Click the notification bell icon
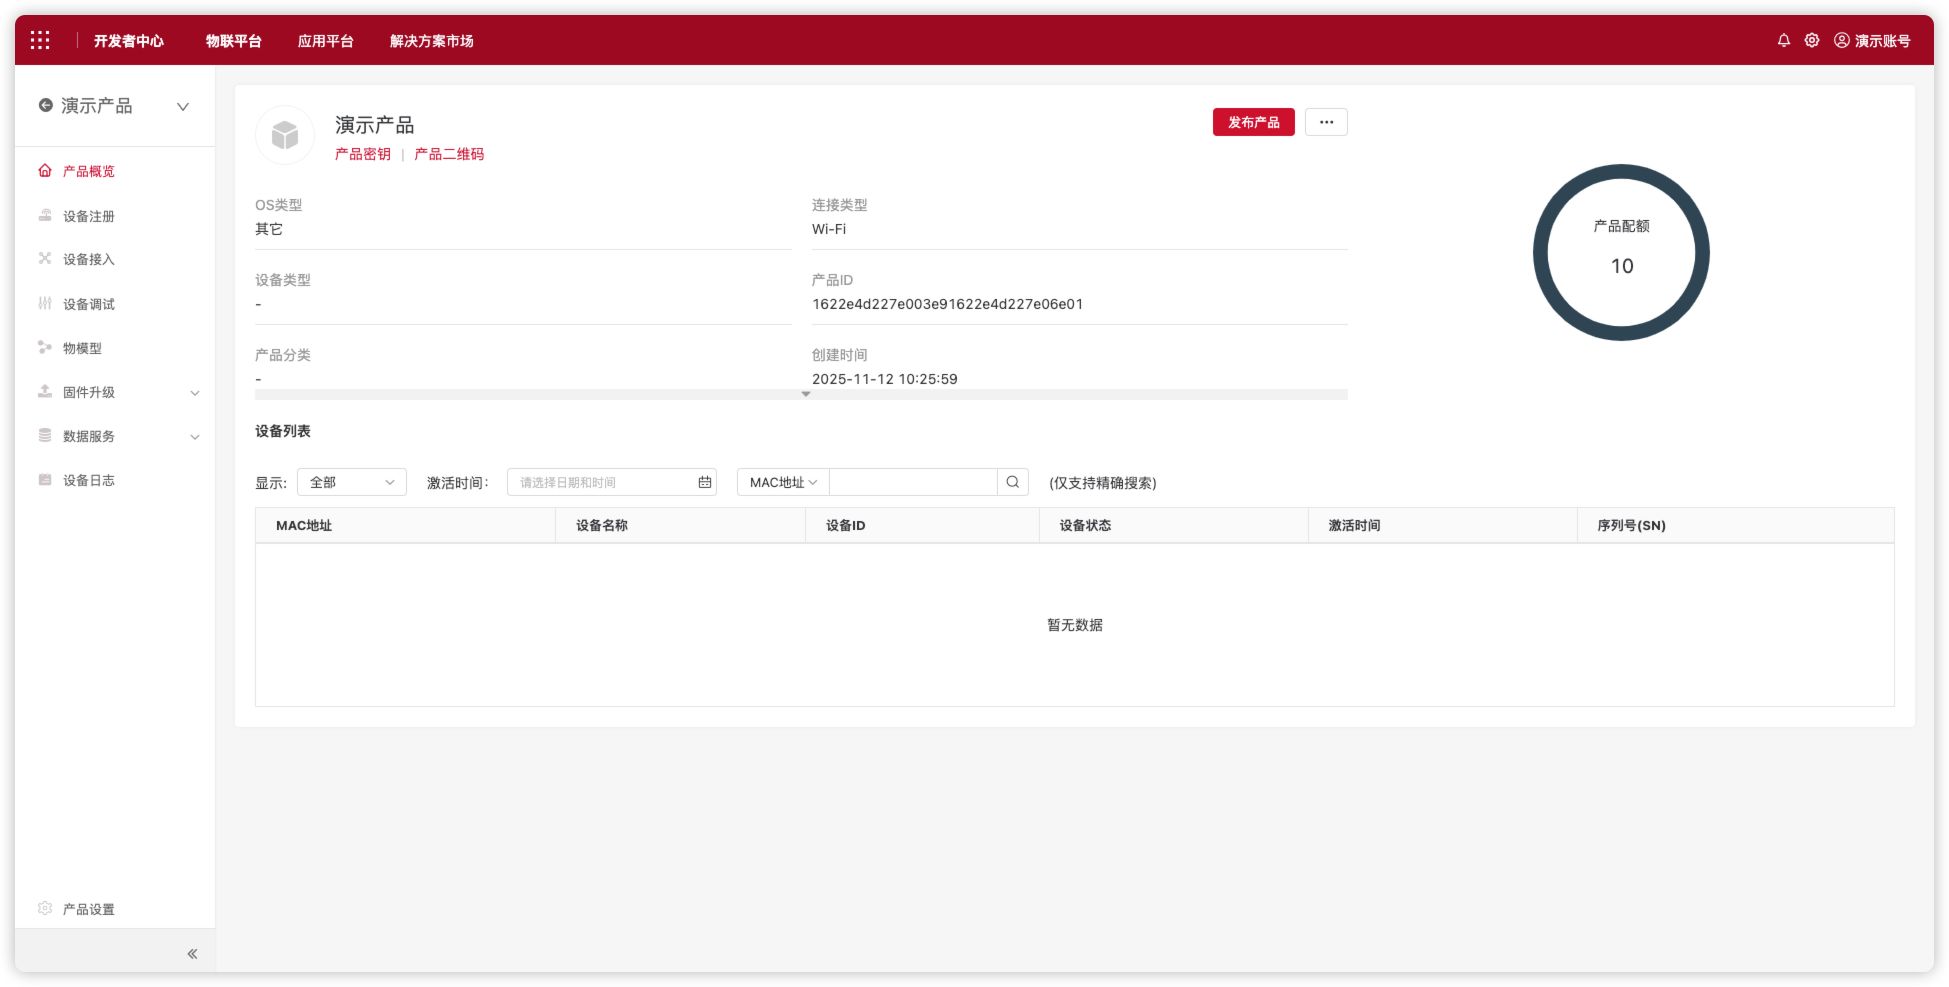 pyautogui.click(x=1783, y=40)
